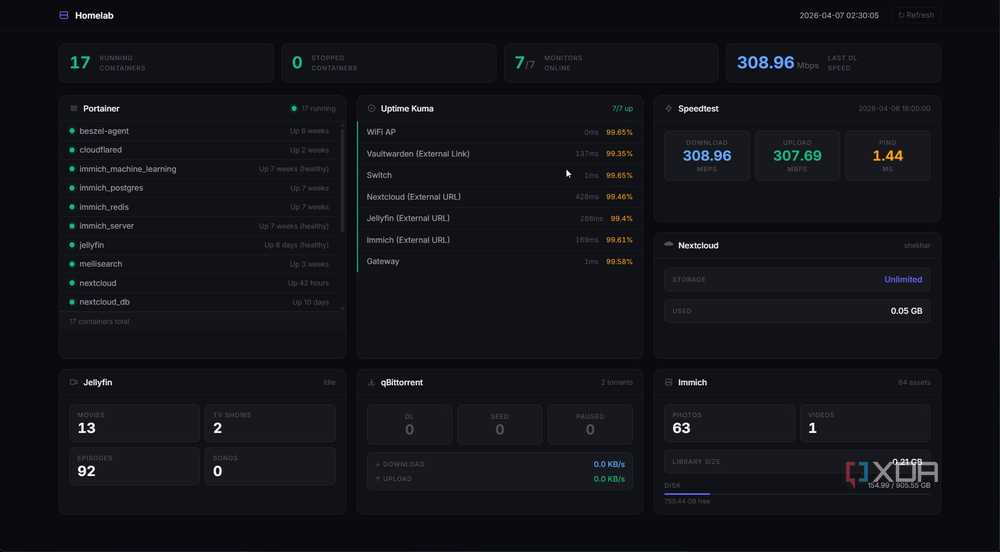Open the Gateway monitor row
This screenshot has width=1000, height=552.
[499, 261]
